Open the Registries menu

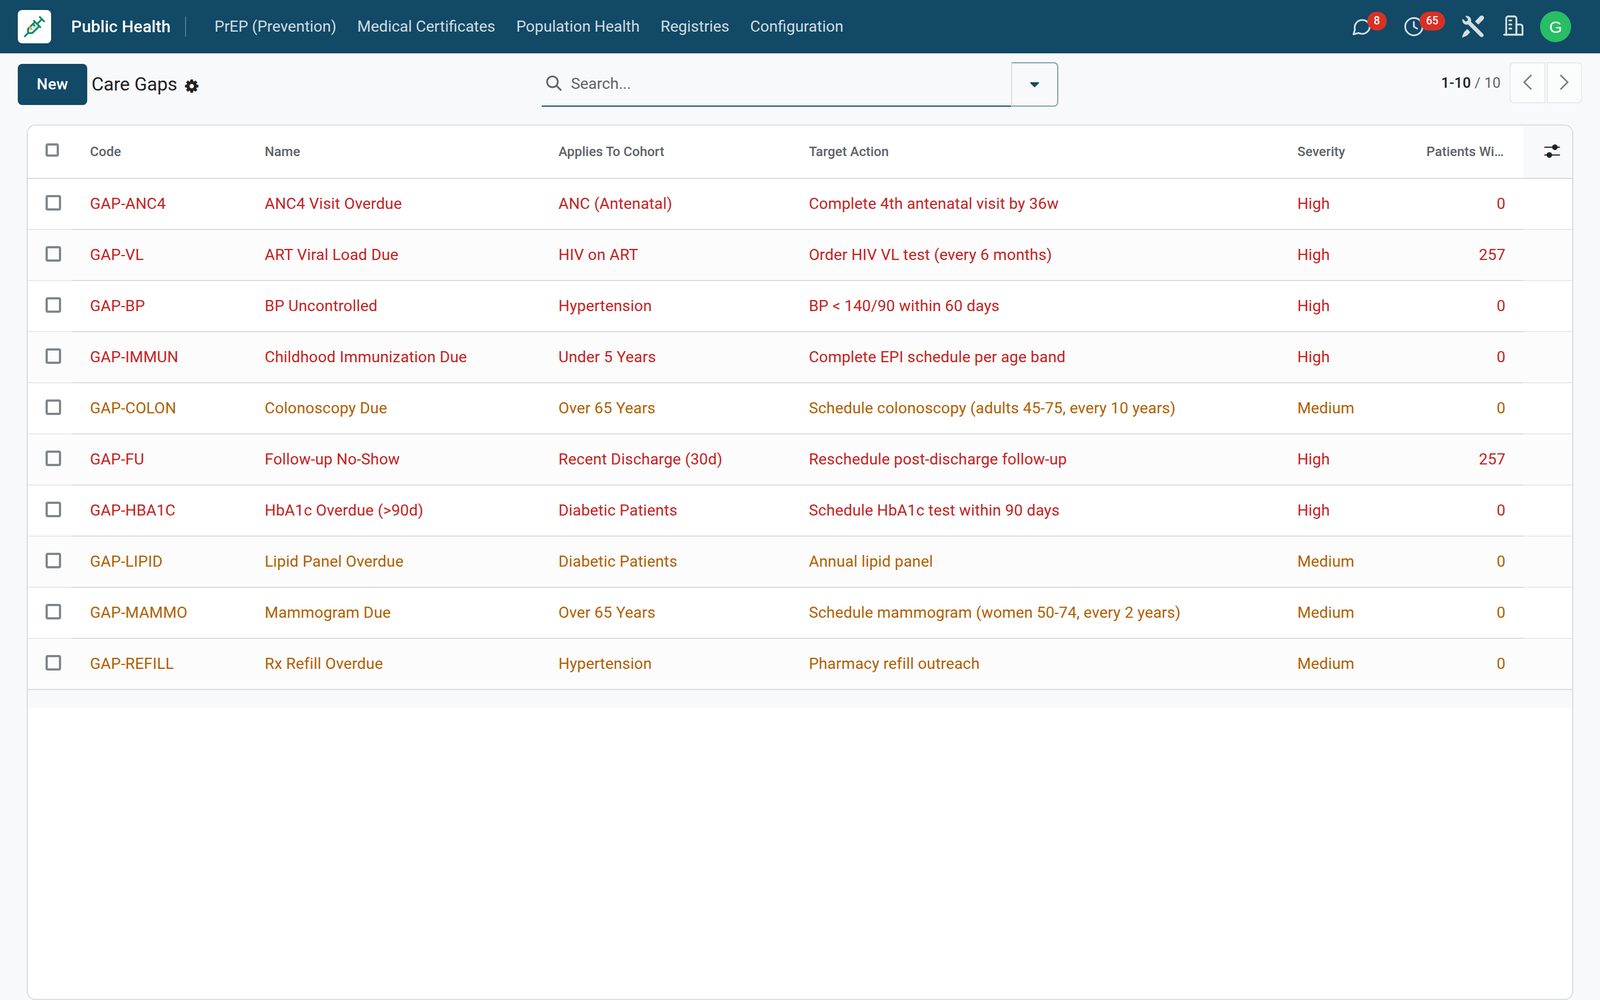(x=694, y=27)
